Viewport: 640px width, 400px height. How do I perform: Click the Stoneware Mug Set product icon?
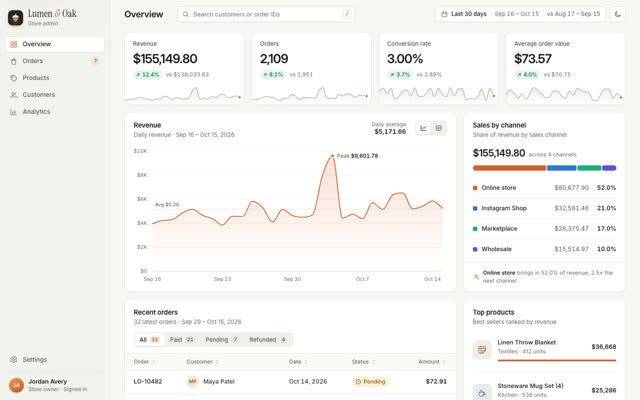[x=482, y=393]
